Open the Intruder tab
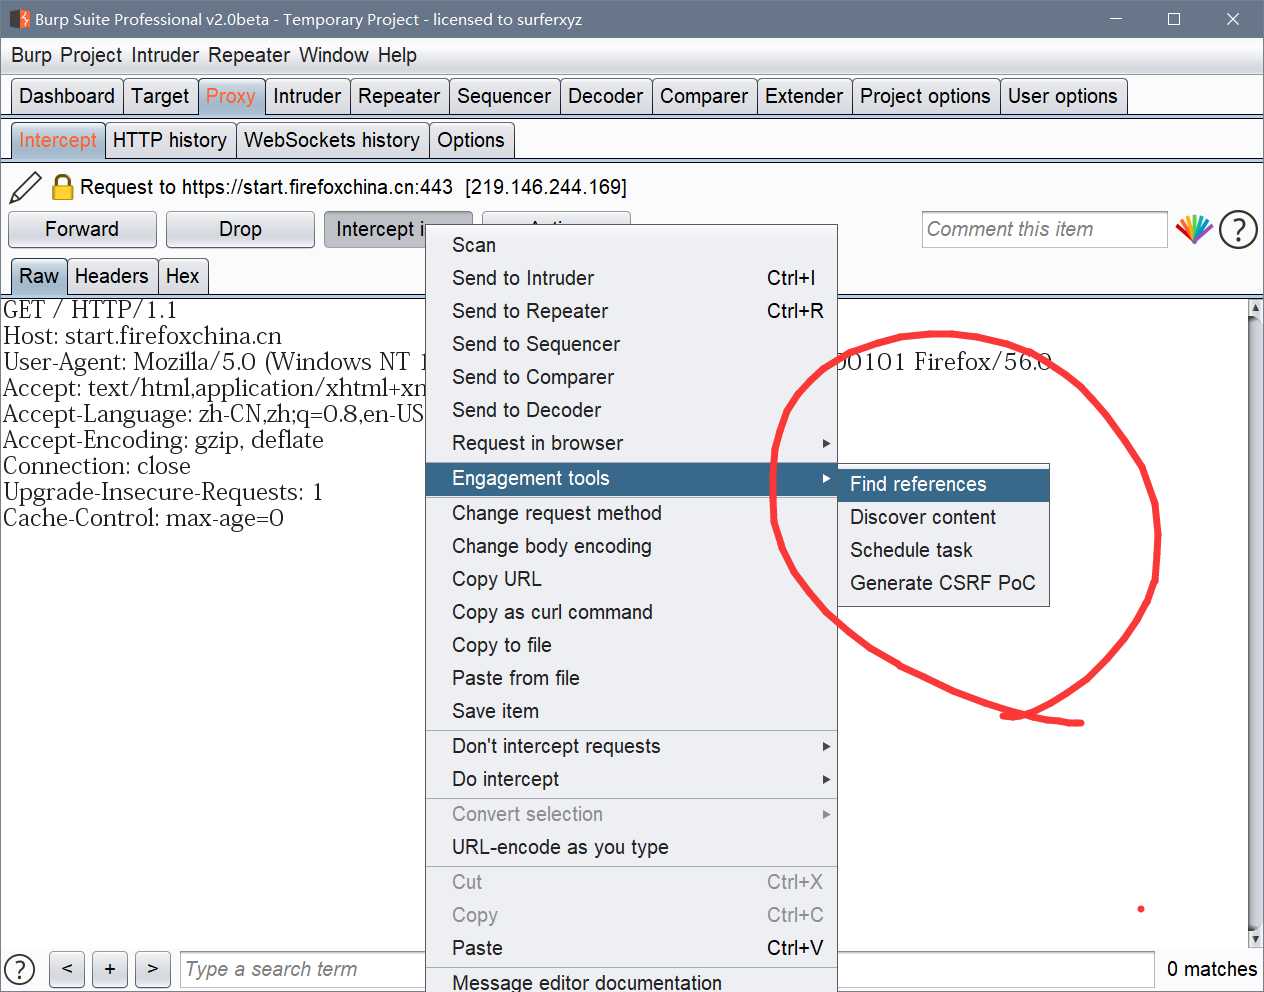Screen dimensions: 1264x992 [307, 96]
